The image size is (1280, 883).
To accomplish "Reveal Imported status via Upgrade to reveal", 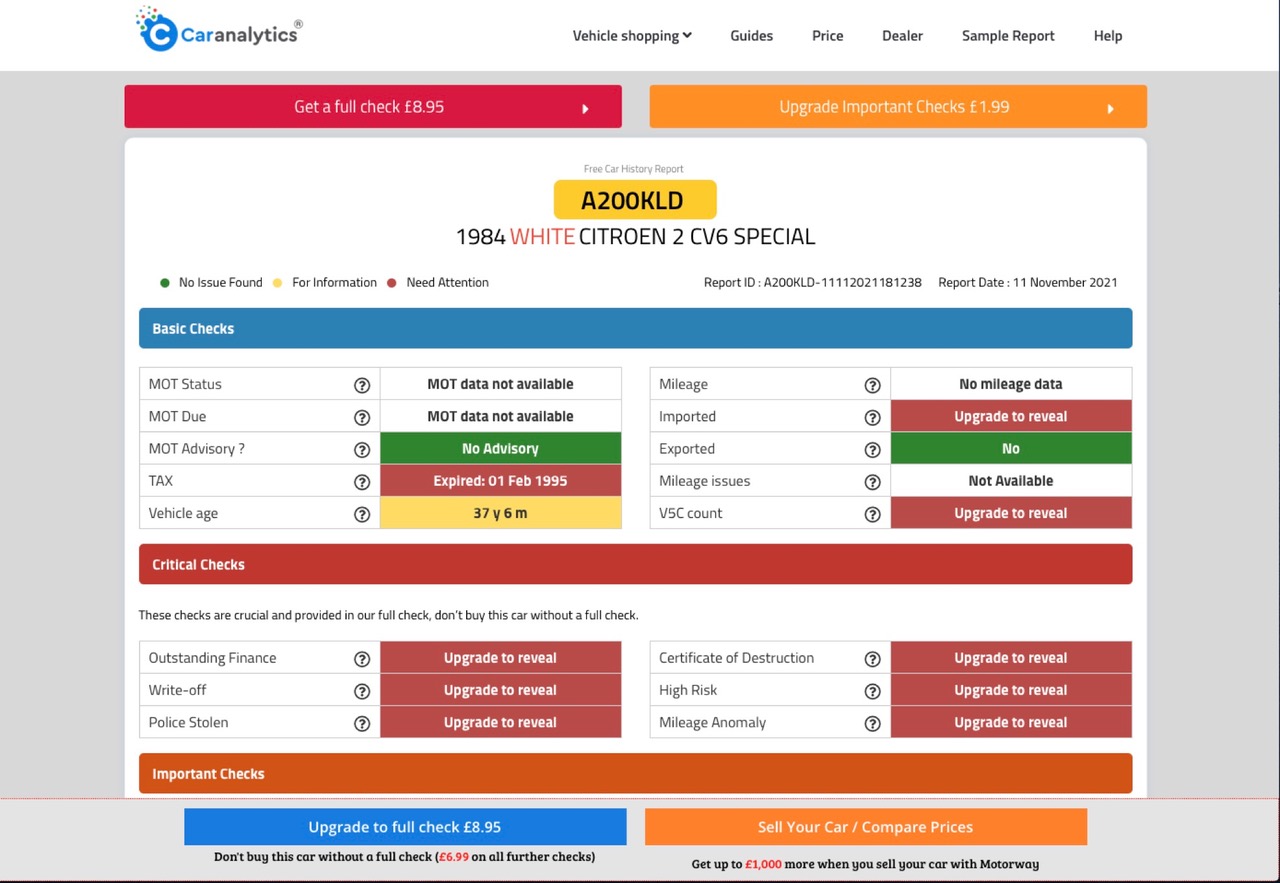I will coord(1010,416).
